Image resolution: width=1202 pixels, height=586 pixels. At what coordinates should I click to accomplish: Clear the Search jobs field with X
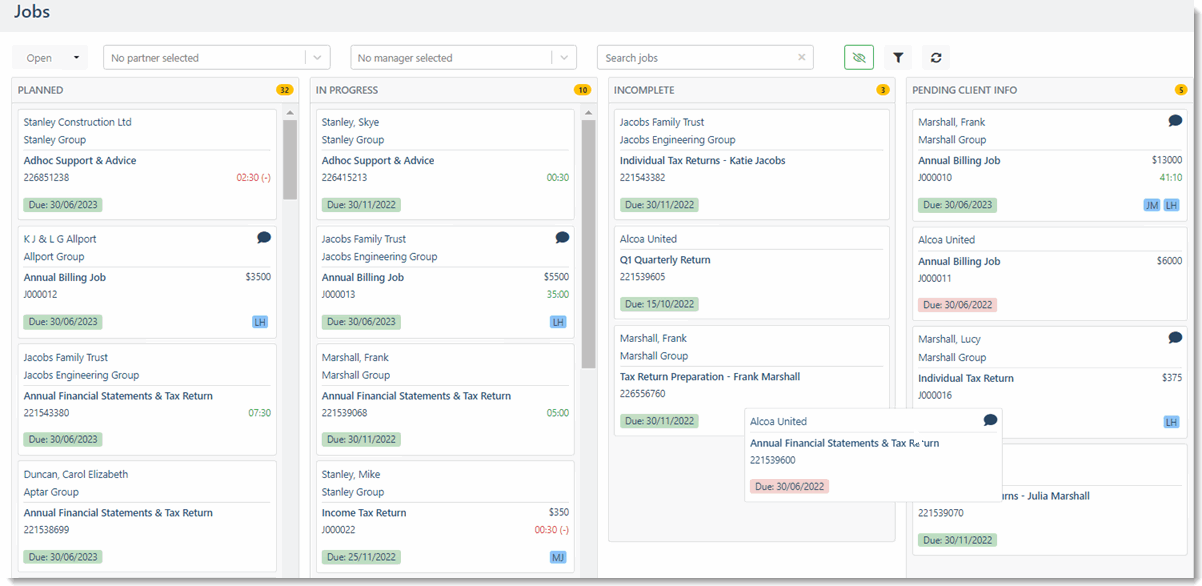coord(801,58)
